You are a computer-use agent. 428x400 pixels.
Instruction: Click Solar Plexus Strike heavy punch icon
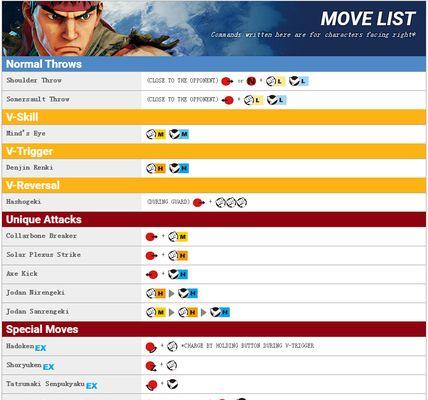178,256
